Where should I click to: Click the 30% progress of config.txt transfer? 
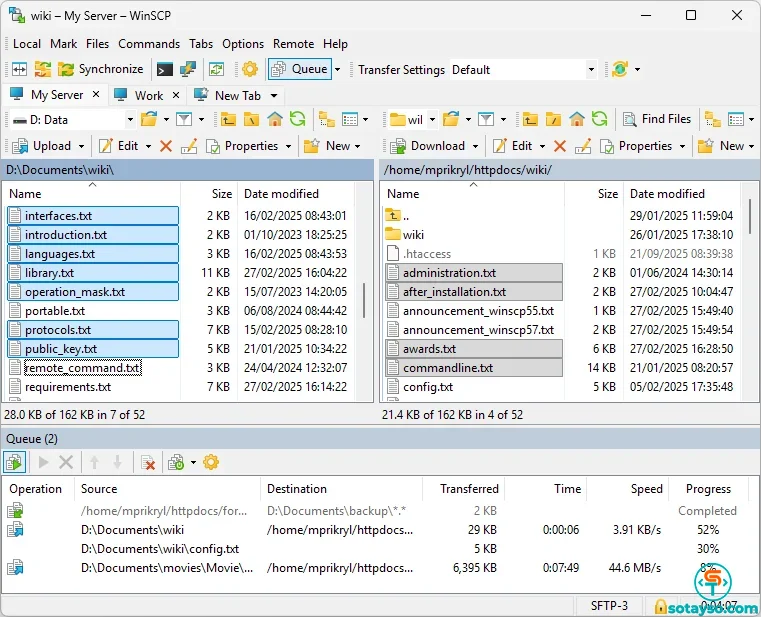click(x=708, y=549)
